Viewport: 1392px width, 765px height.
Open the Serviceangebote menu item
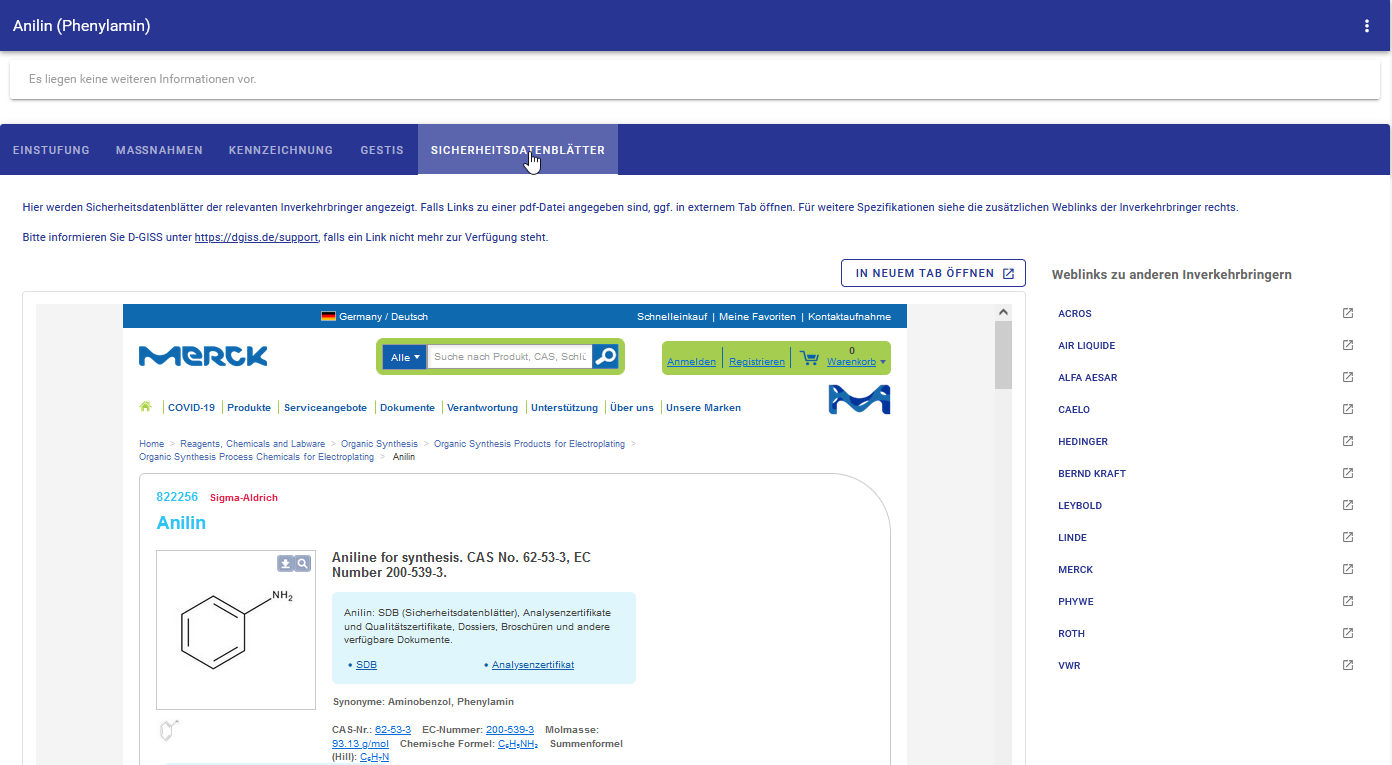click(x=325, y=408)
